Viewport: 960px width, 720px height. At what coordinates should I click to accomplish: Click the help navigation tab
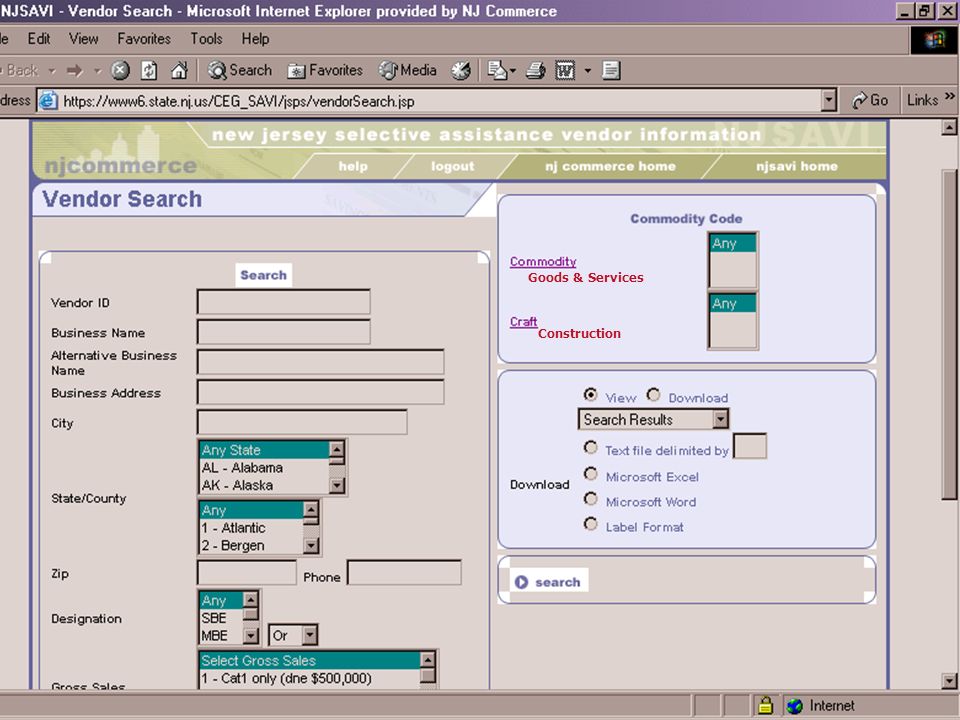(353, 167)
